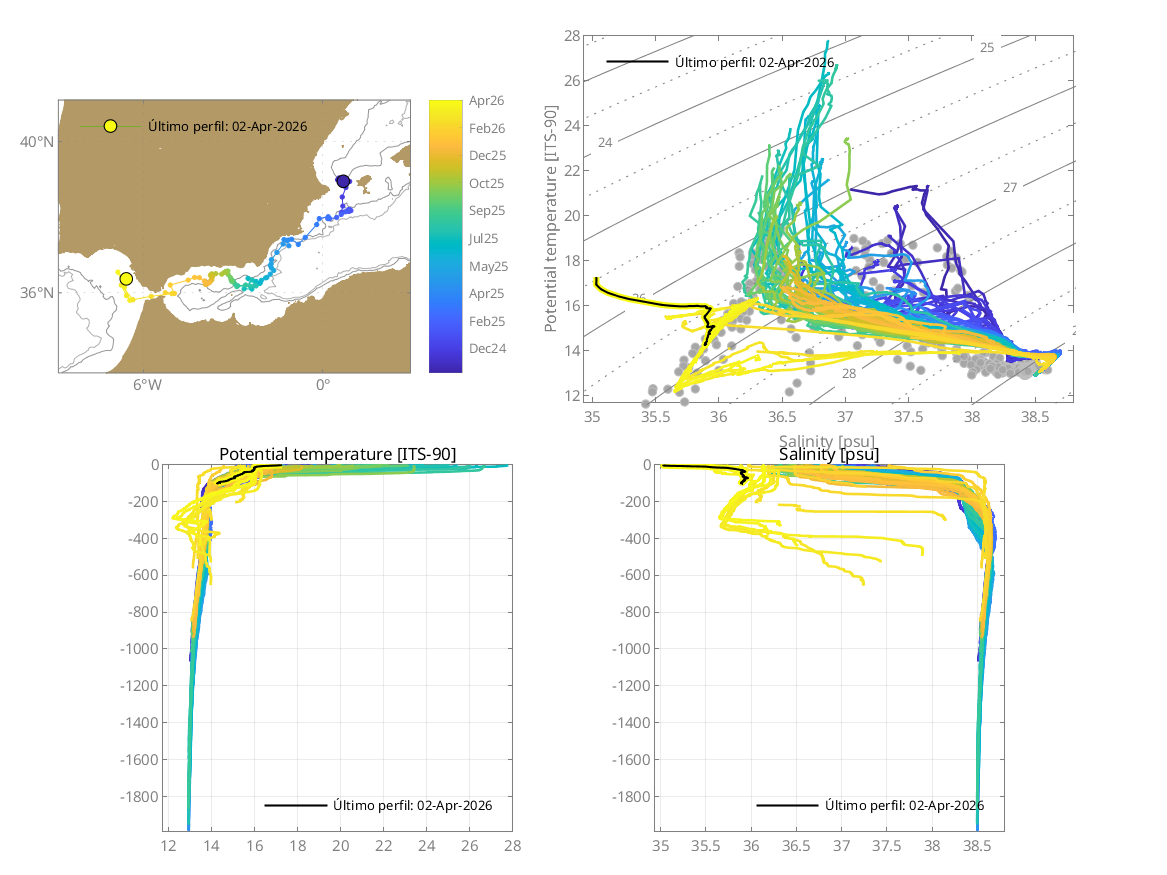Click the Dec24 colorbar label

click(x=487, y=349)
